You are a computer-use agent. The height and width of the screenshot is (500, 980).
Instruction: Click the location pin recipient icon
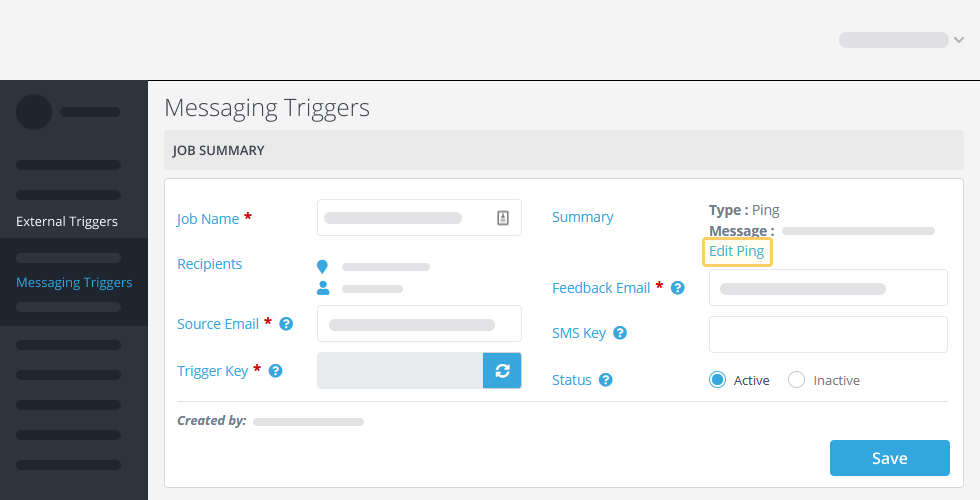(x=322, y=267)
